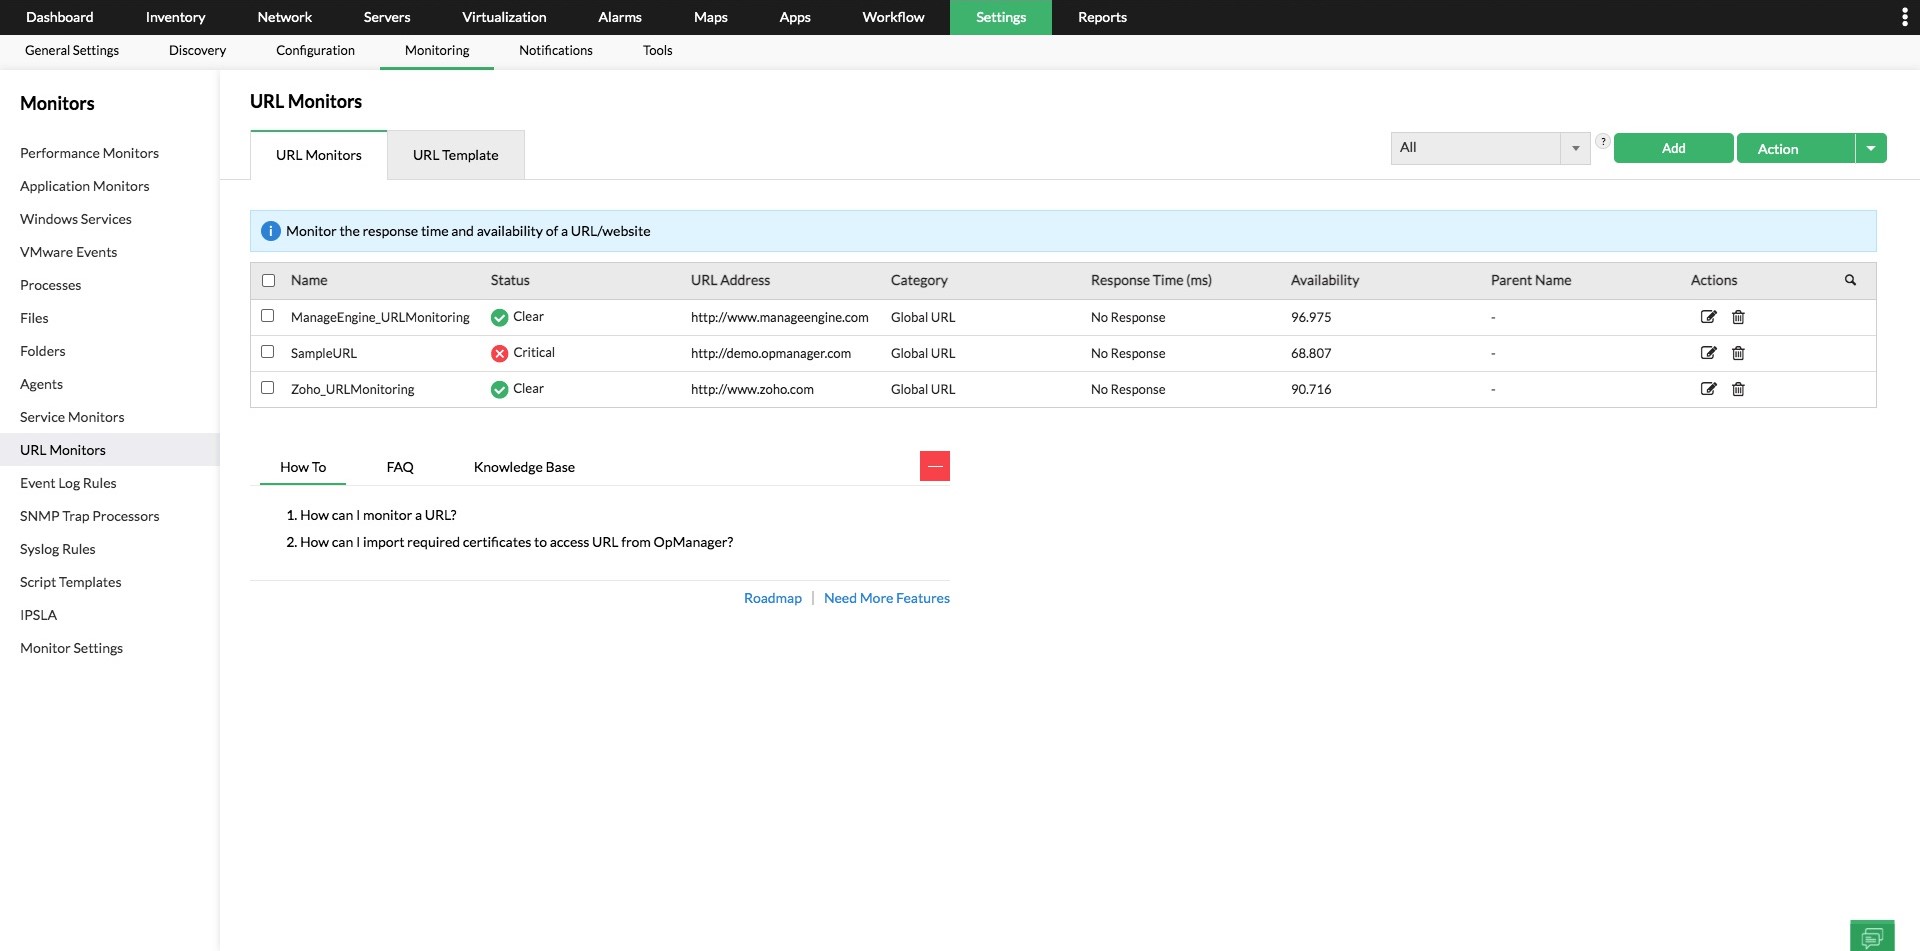Image resolution: width=1920 pixels, height=951 pixels.
Task: Open the Roadmap link
Action: click(772, 597)
